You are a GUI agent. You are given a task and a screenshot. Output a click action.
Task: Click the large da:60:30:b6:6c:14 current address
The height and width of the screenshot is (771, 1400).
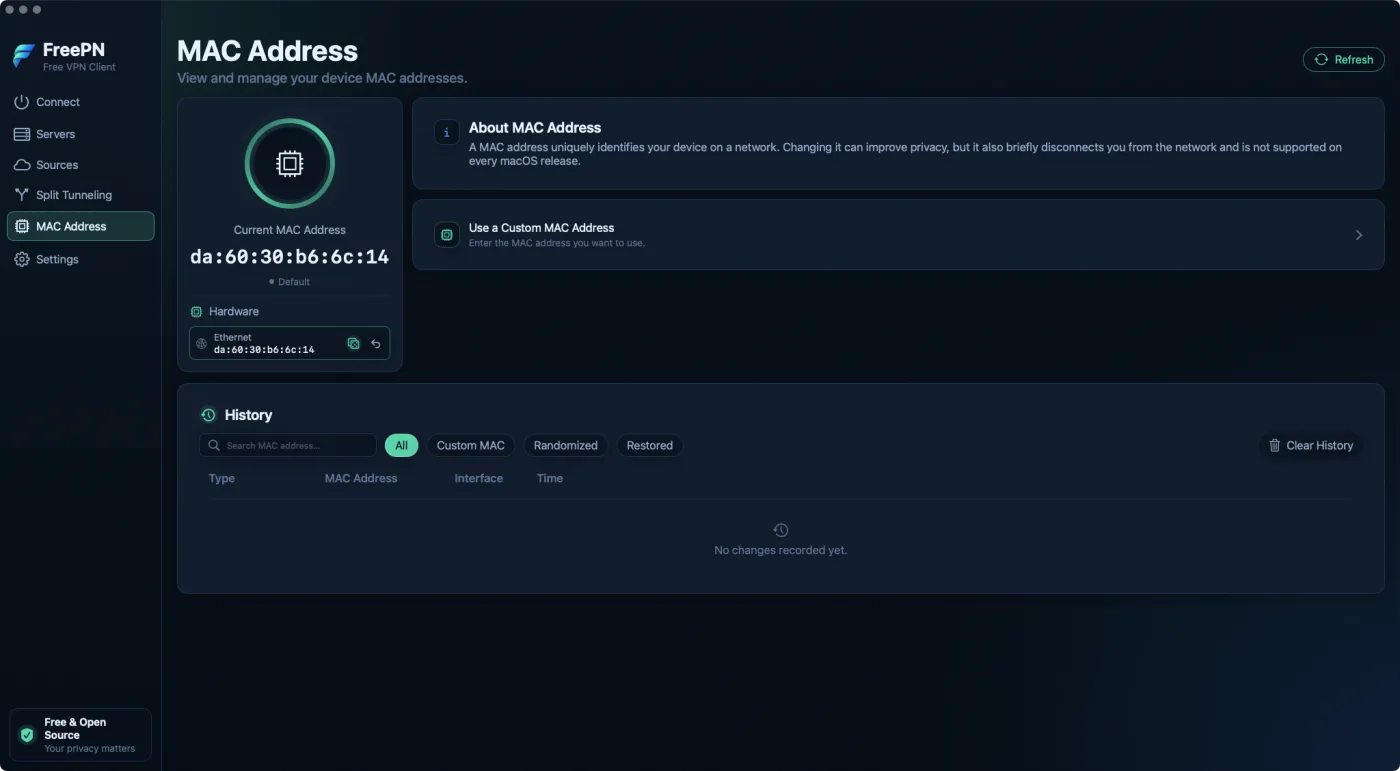tap(290, 257)
